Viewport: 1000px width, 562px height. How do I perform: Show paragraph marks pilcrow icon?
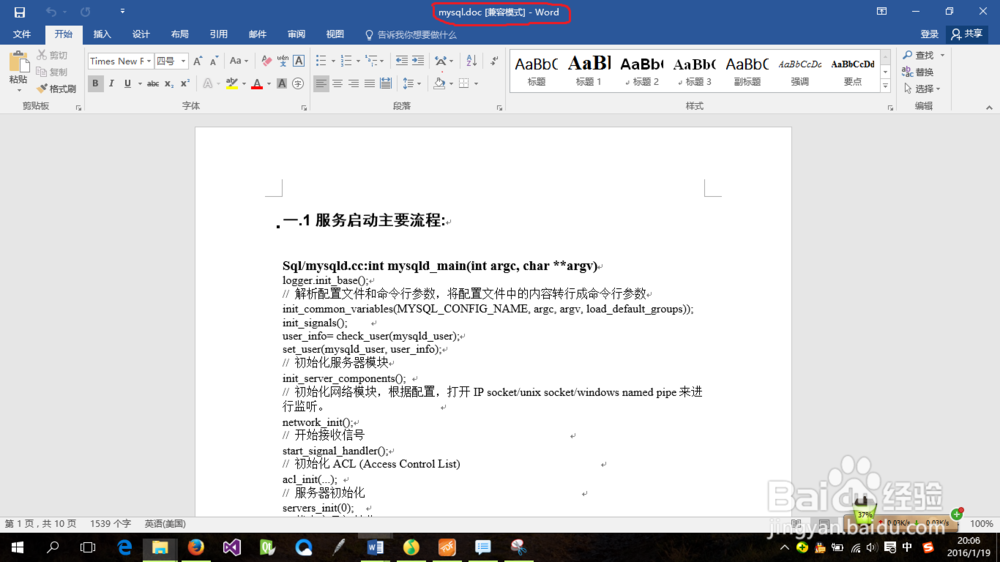pos(494,61)
